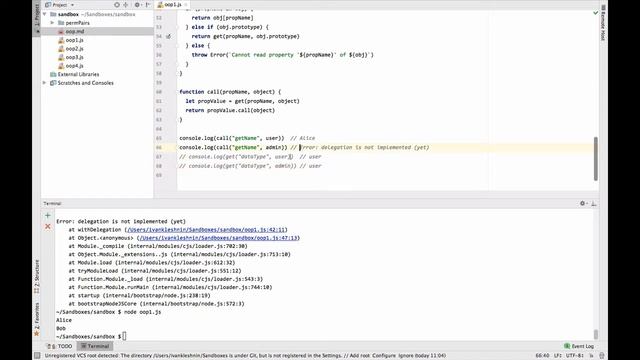Close terminal session with red X

[x=48, y=226]
